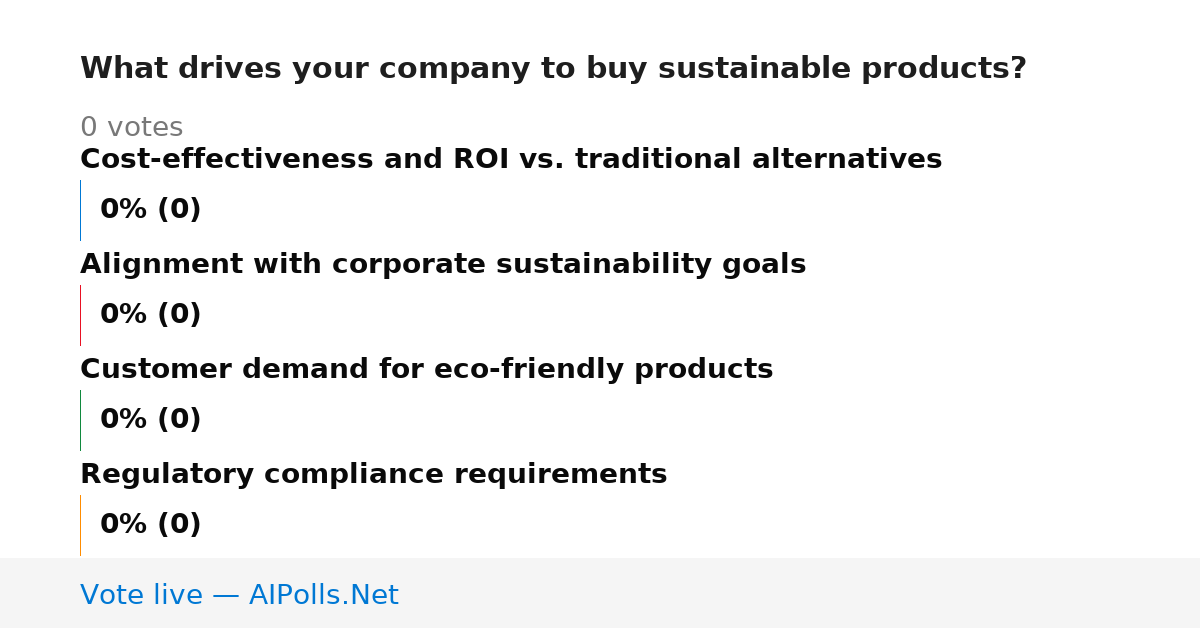1200x628 pixels.
Task: Click the poll question heading
Action: [553, 69]
